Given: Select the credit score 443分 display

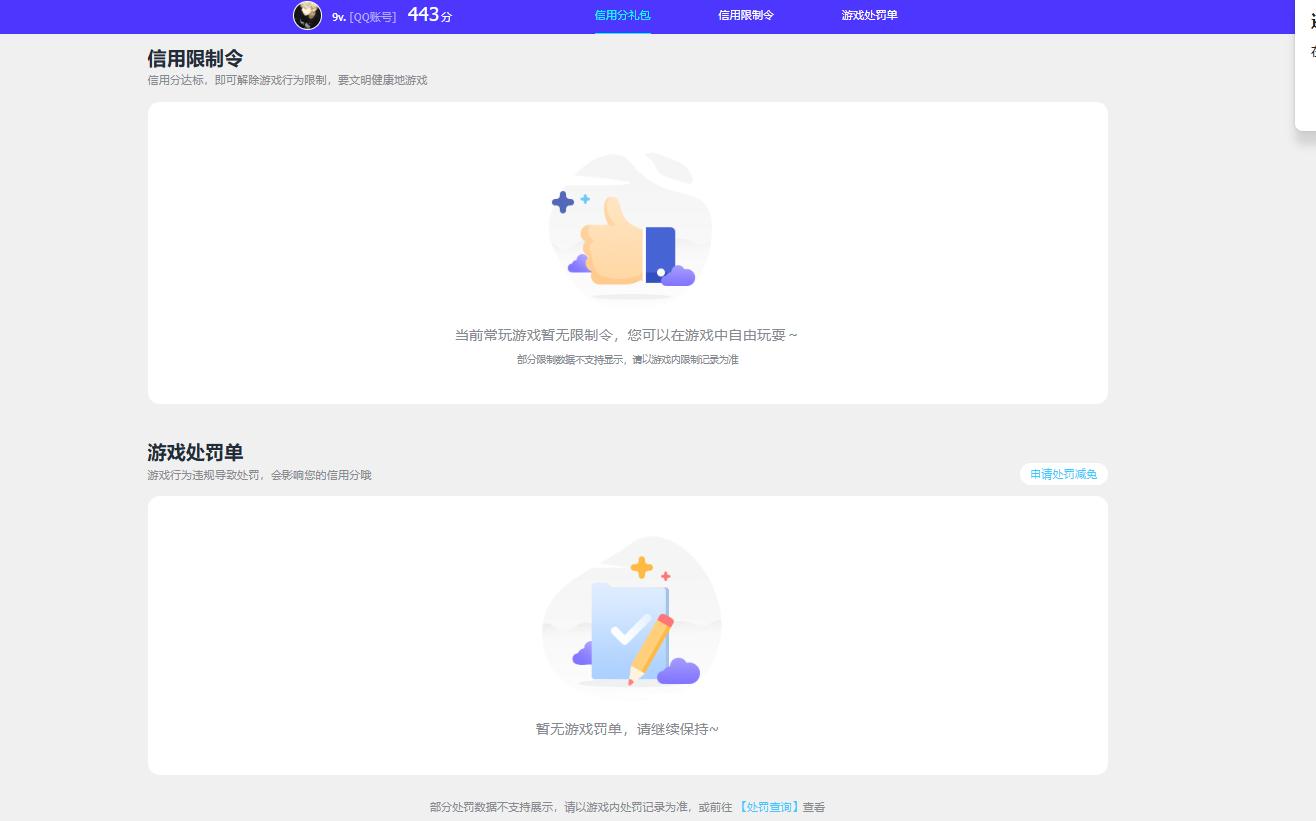Looking at the screenshot, I should click(430, 16).
